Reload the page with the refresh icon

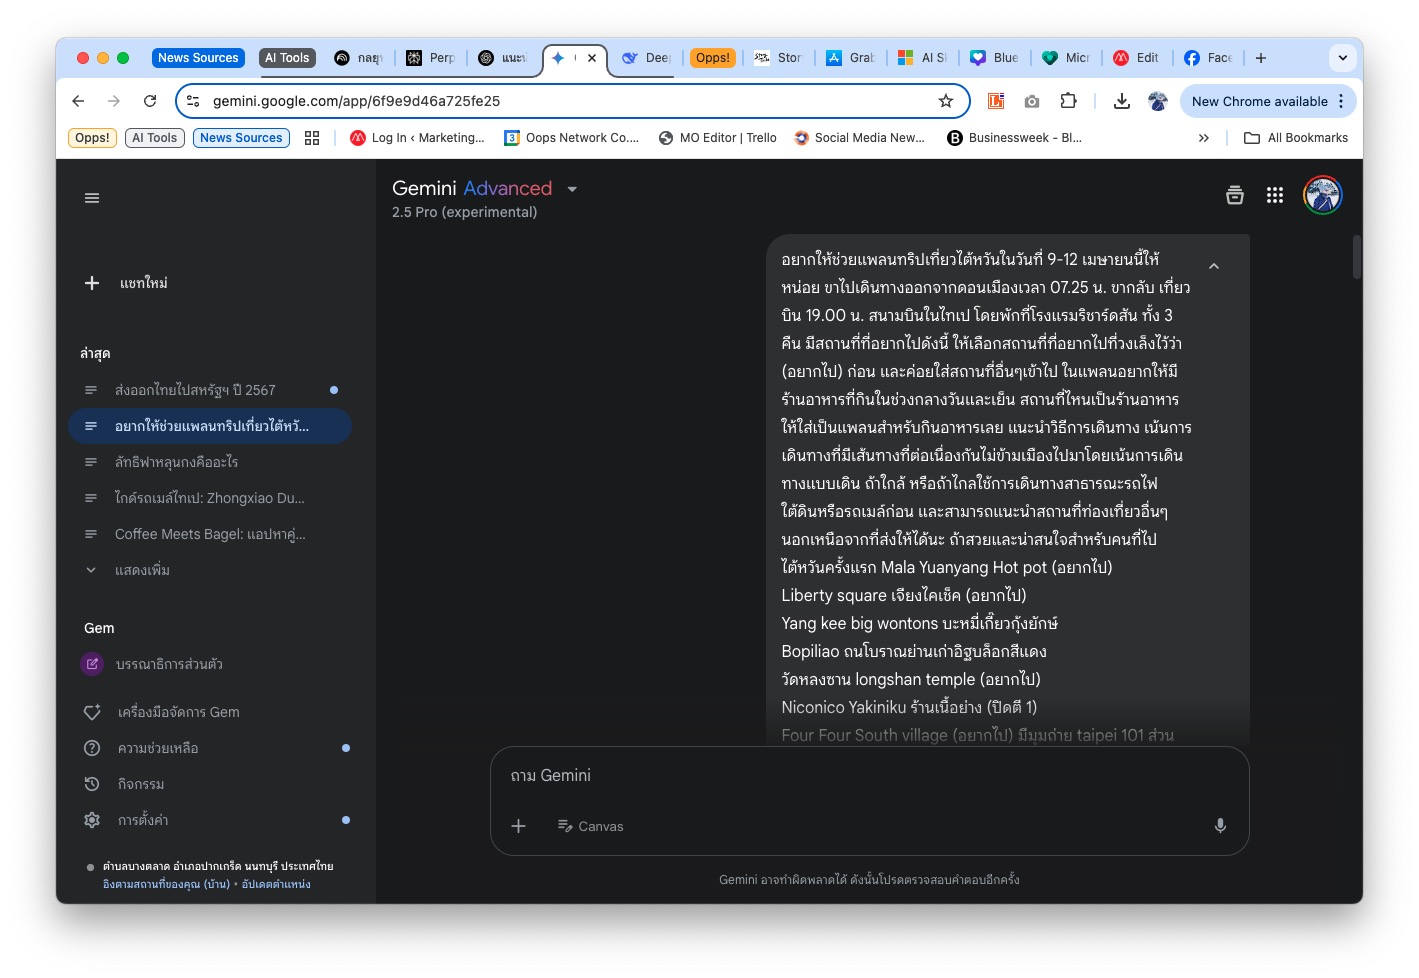point(150,101)
